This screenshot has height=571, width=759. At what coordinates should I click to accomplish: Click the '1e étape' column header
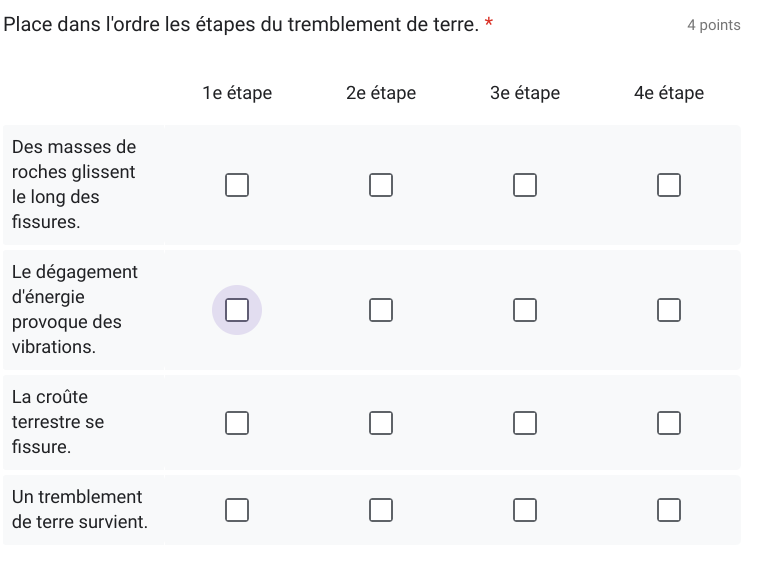237,93
